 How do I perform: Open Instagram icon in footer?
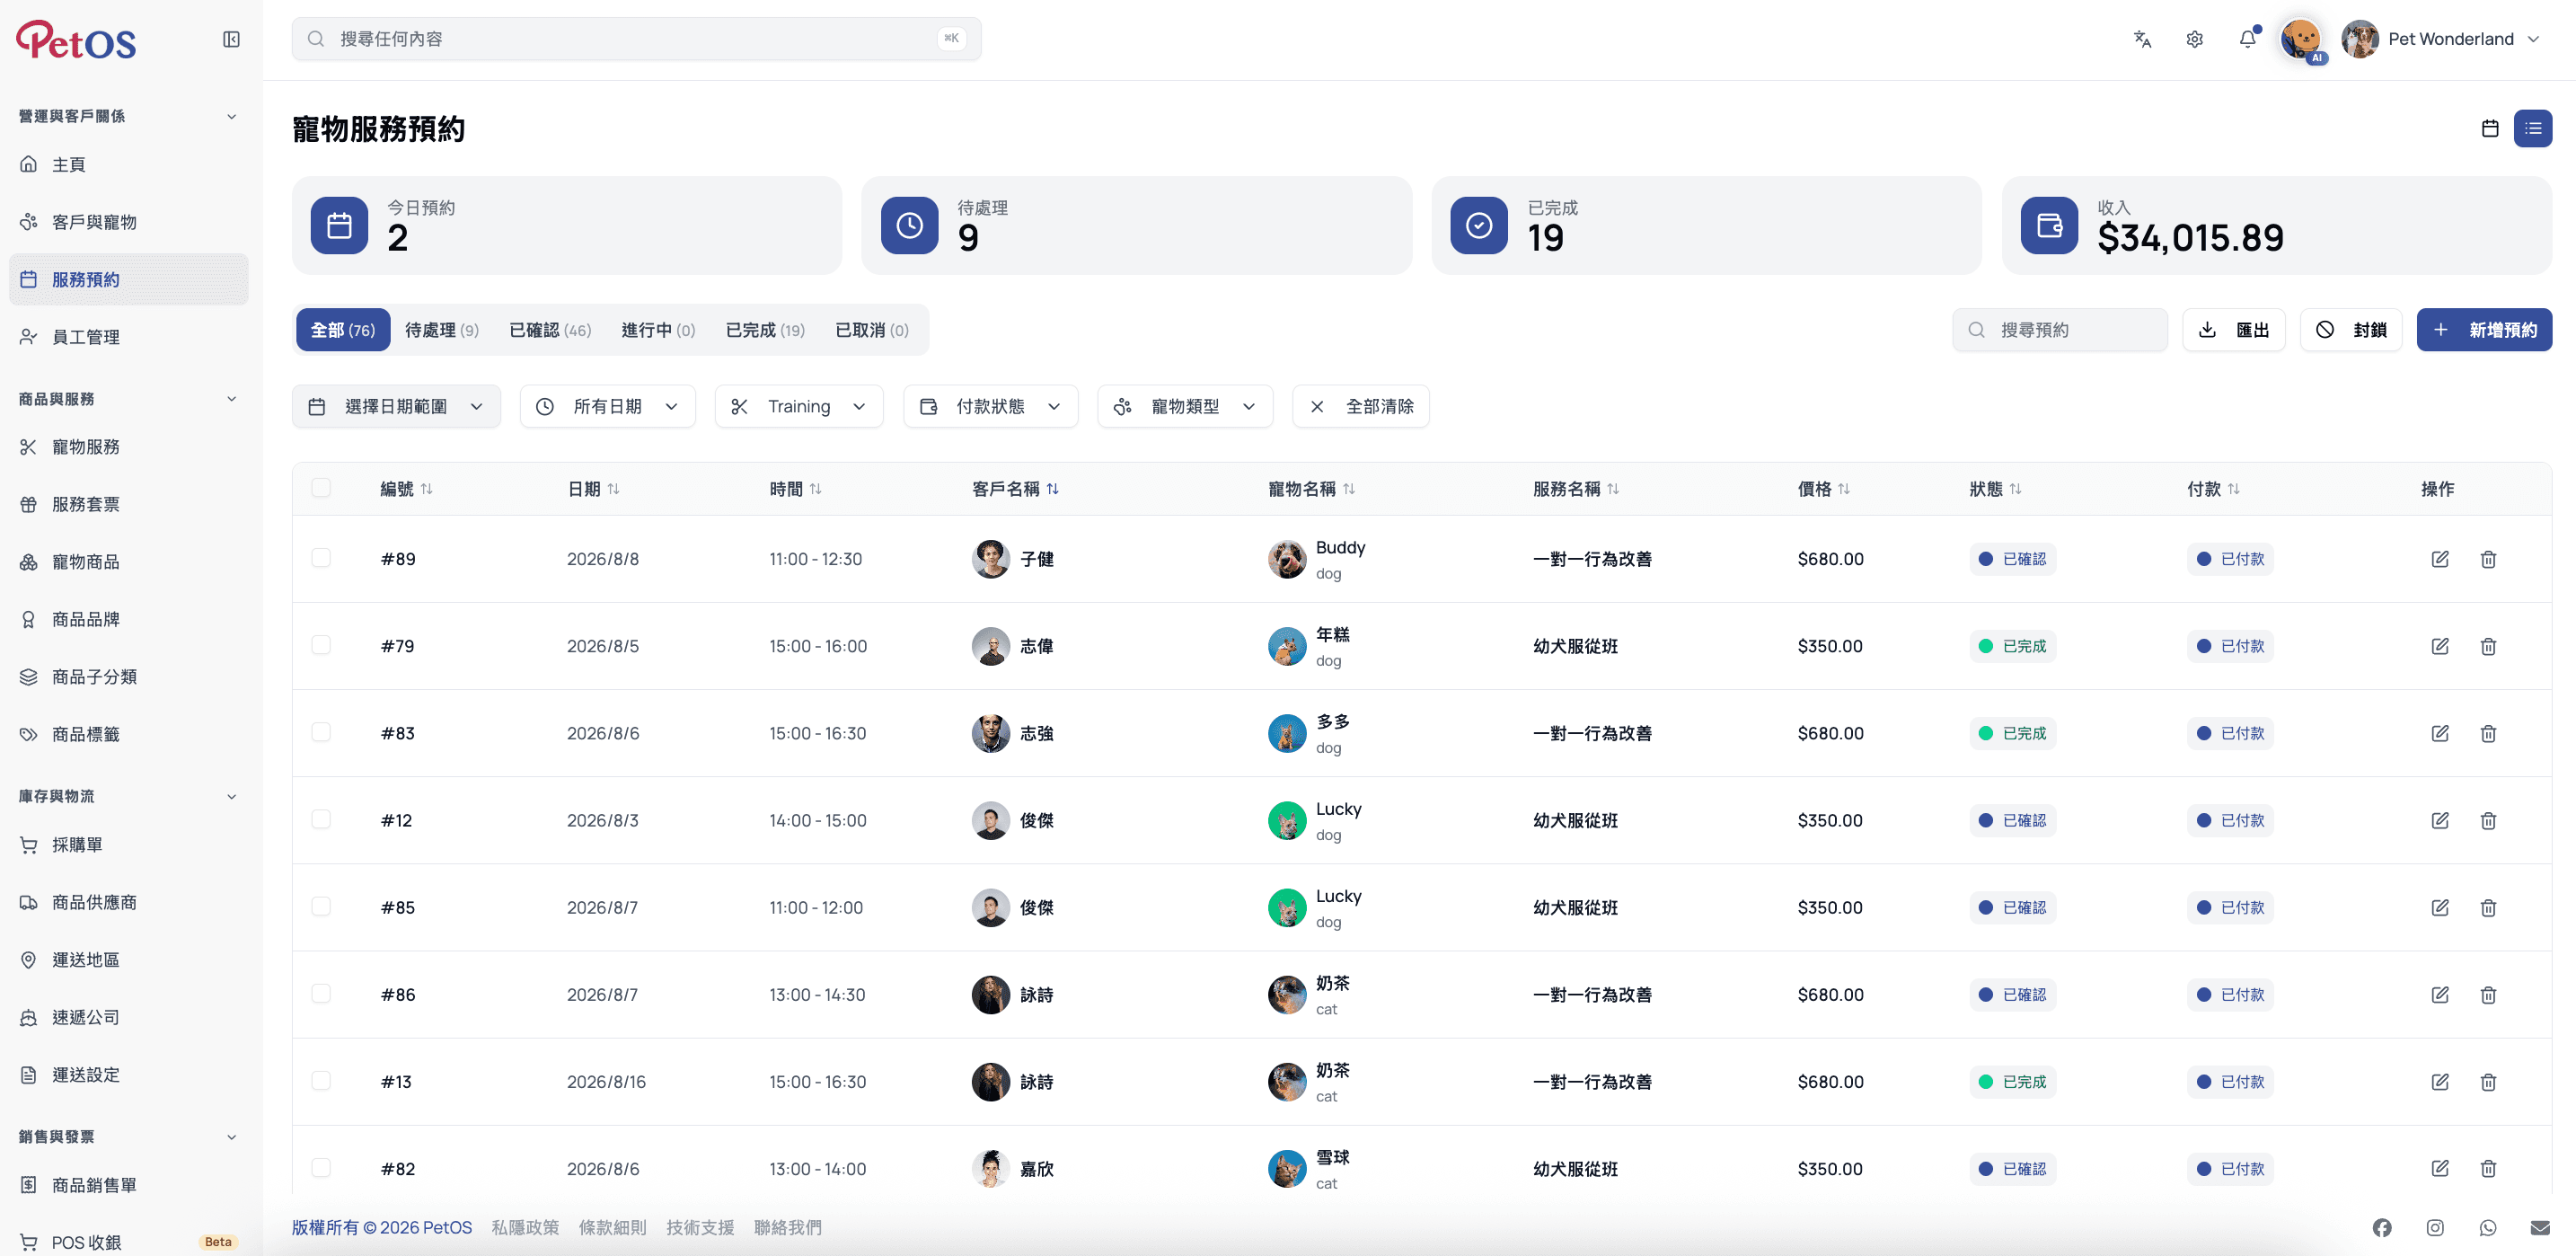2435,1227
